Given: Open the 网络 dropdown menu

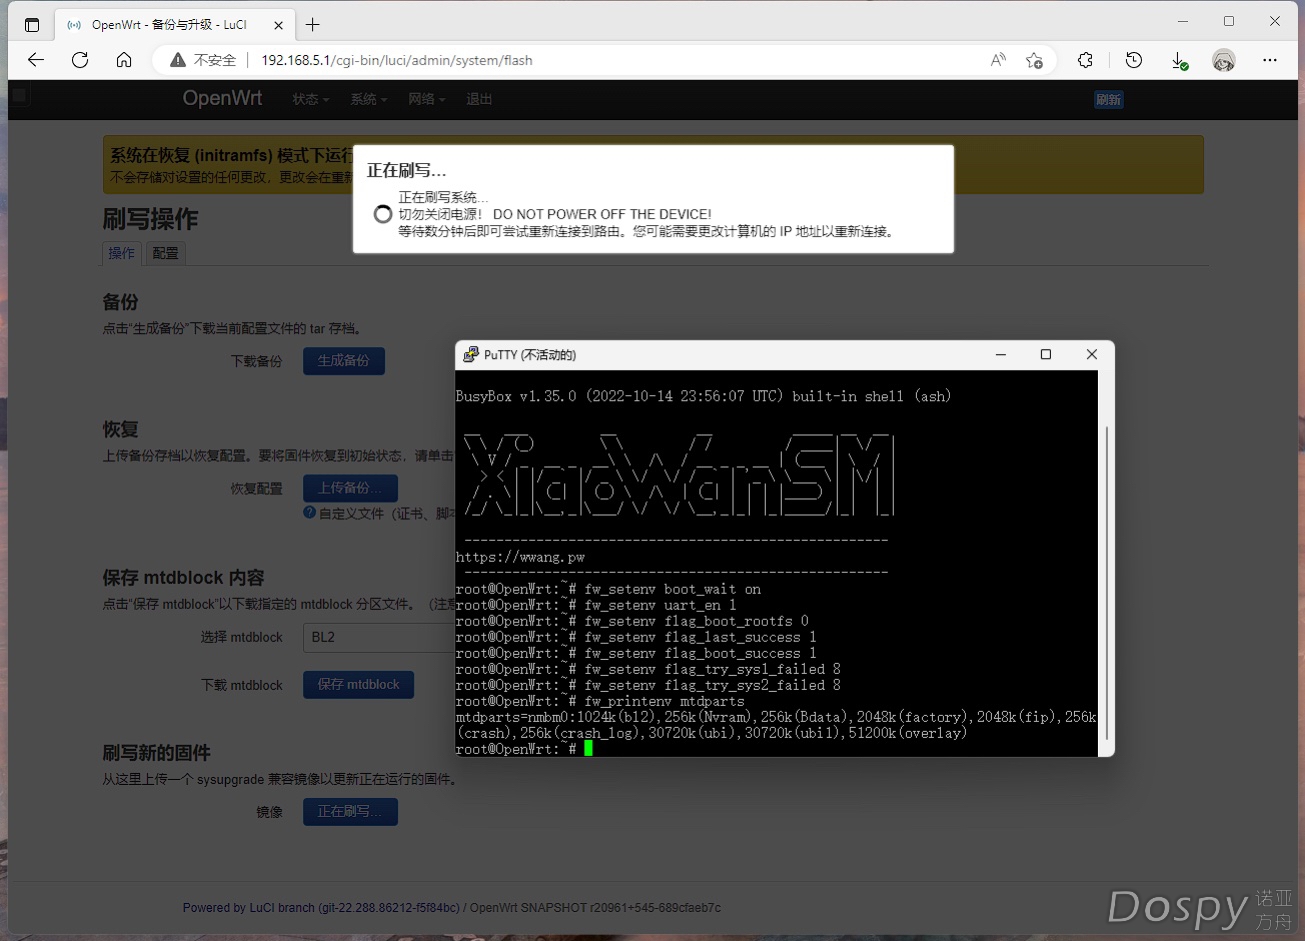Looking at the screenshot, I should [x=427, y=99].
